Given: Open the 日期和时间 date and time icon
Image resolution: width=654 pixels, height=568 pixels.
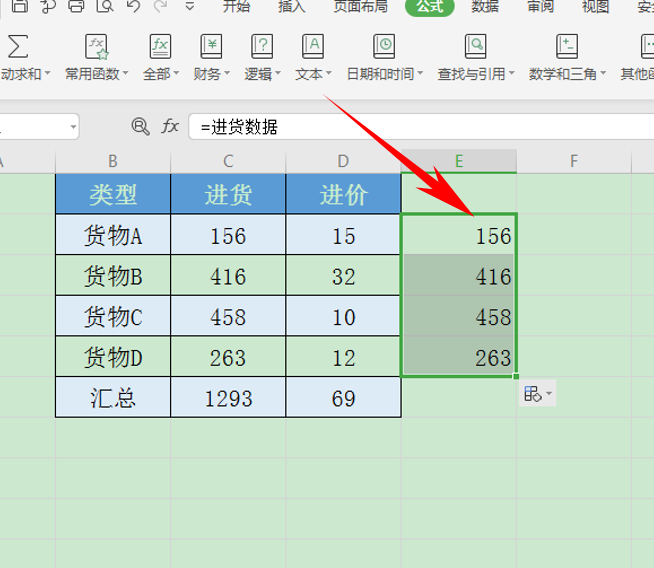Looking at the screenshot, I should 384,46.
